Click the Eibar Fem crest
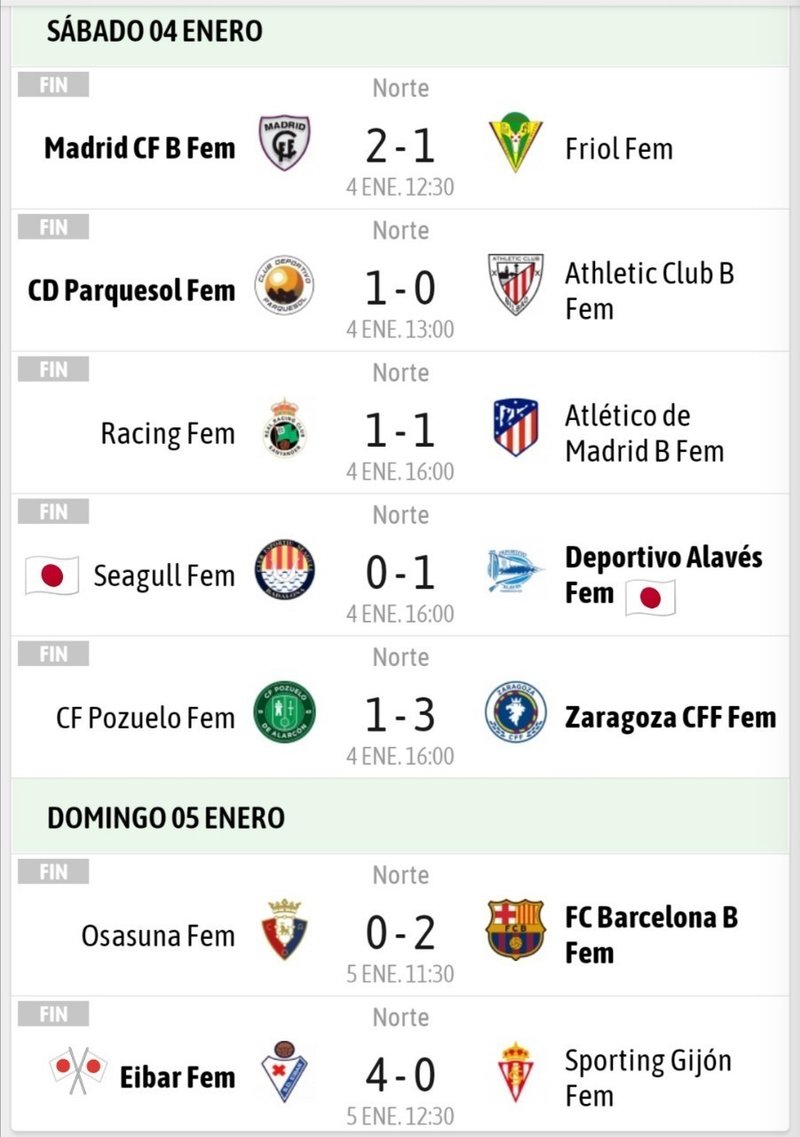Screen dimensions: 800x1137 click(x=284, y=1072)
